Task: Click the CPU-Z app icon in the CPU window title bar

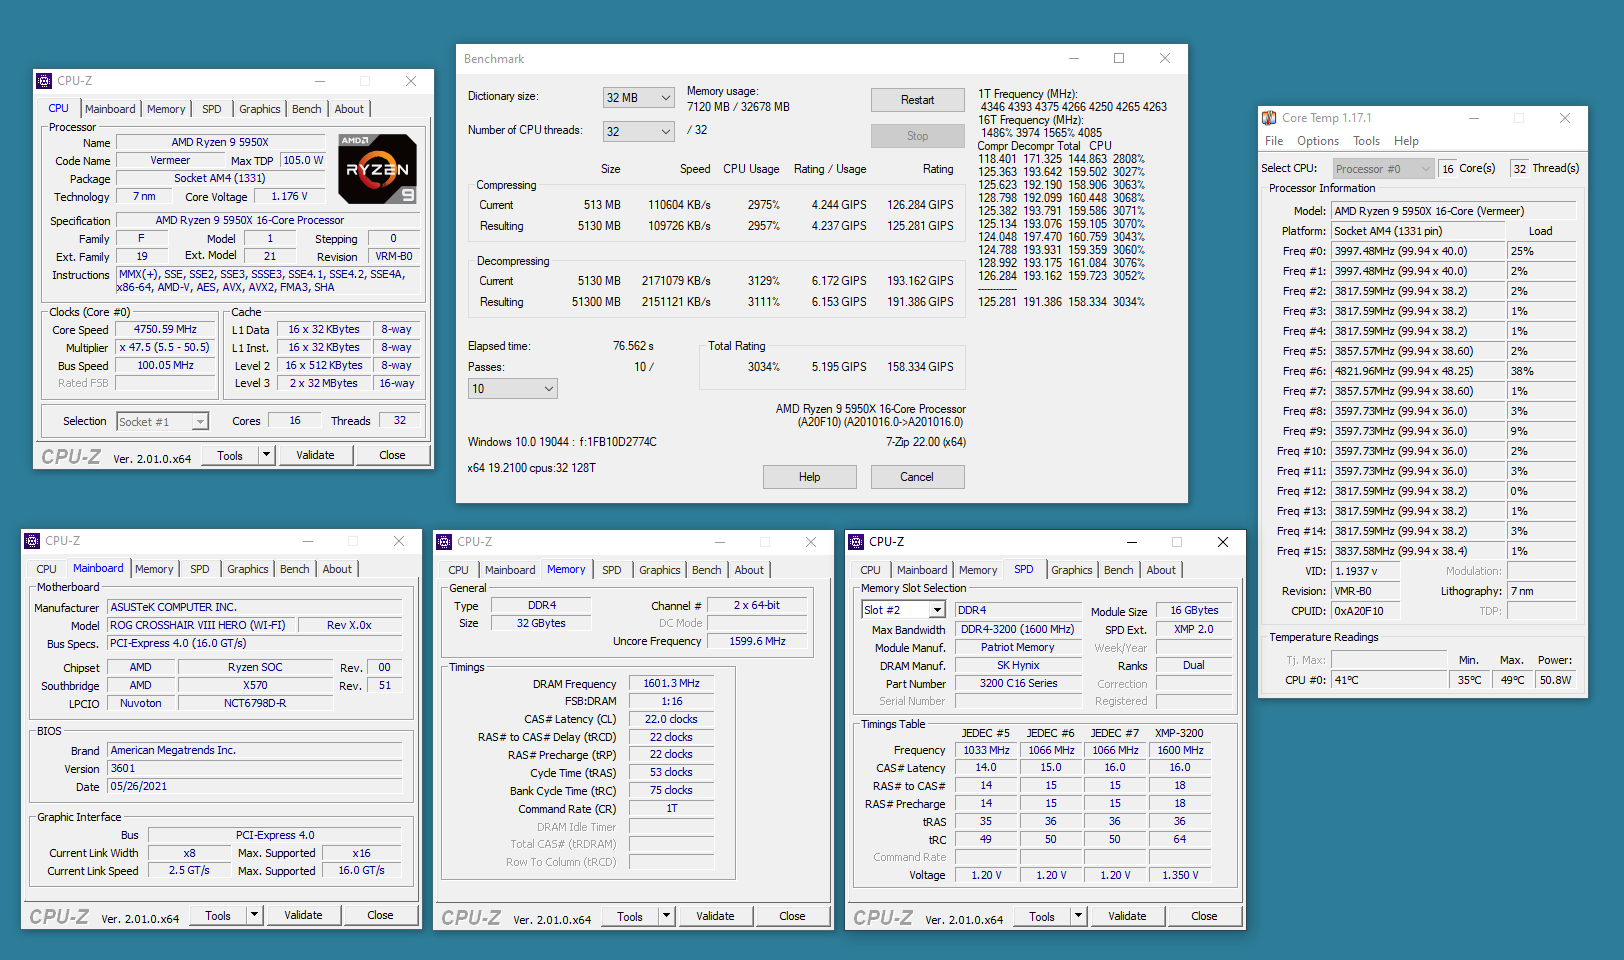Action: (44, 81)
